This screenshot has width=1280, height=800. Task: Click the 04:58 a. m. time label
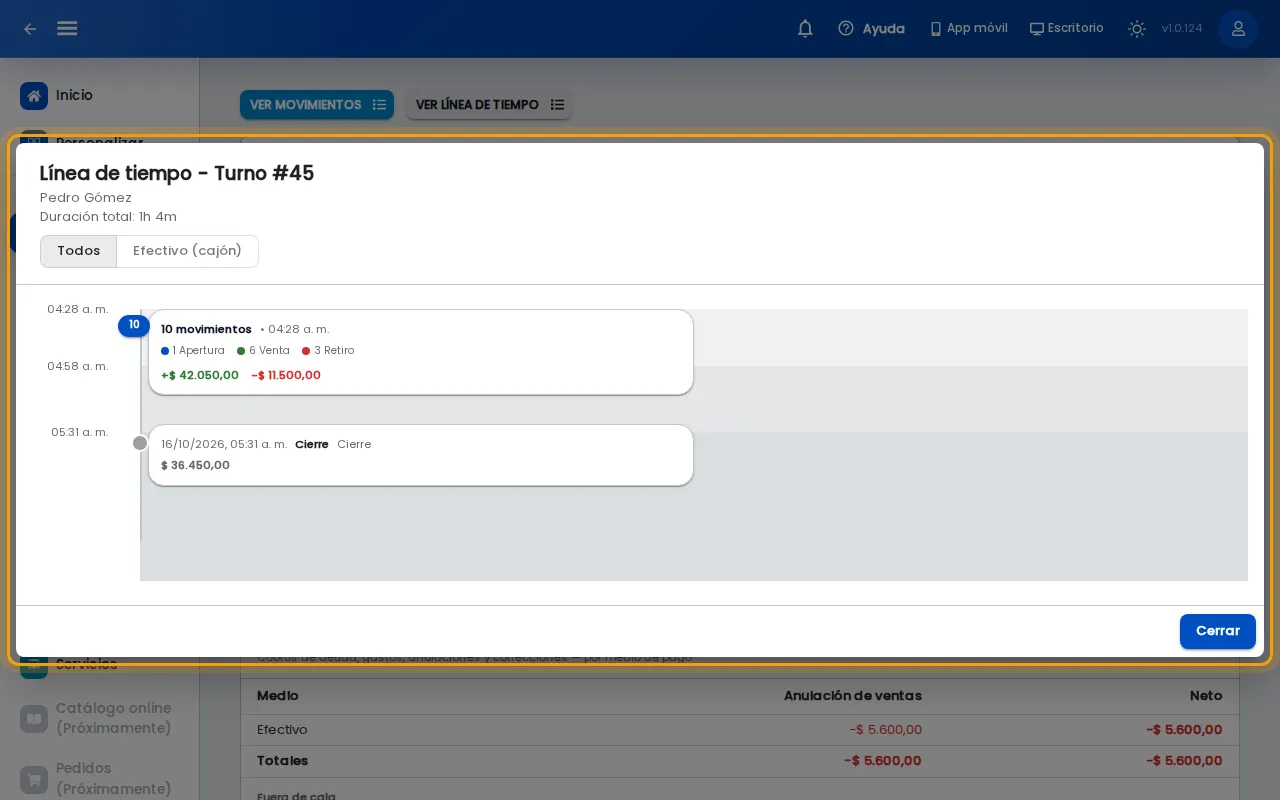pyautogui.click(x=78, y=367)
